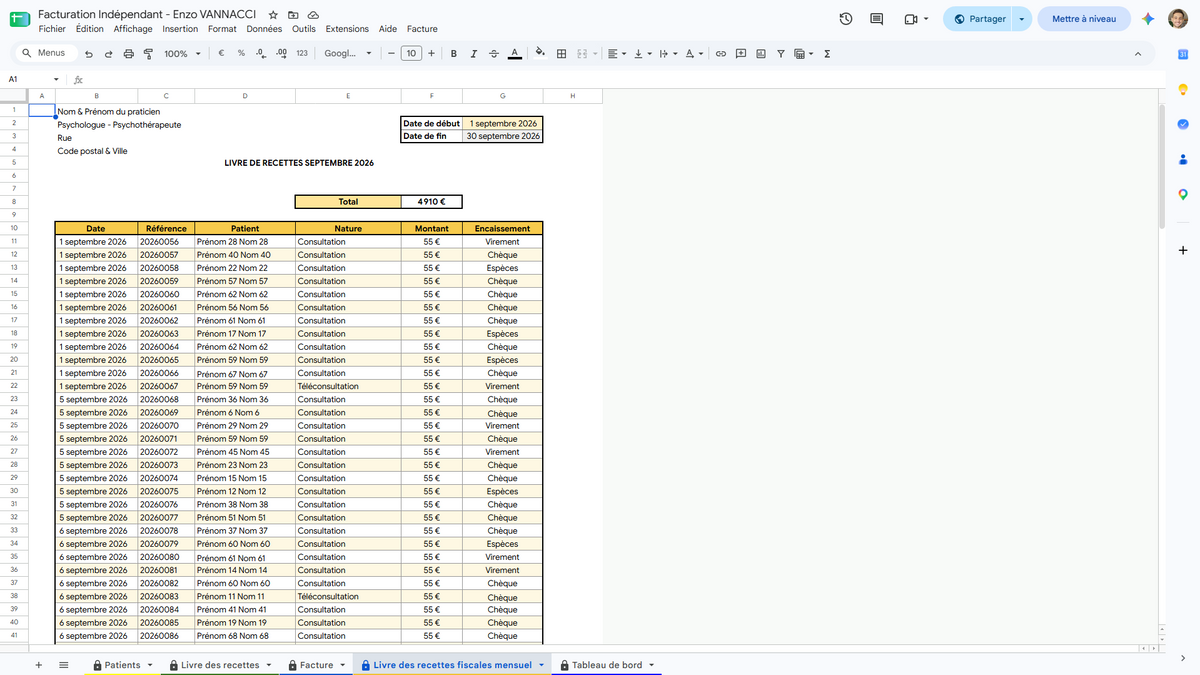Increase decimal places
Screen dimensions: 1200x675
click(281, 54)
